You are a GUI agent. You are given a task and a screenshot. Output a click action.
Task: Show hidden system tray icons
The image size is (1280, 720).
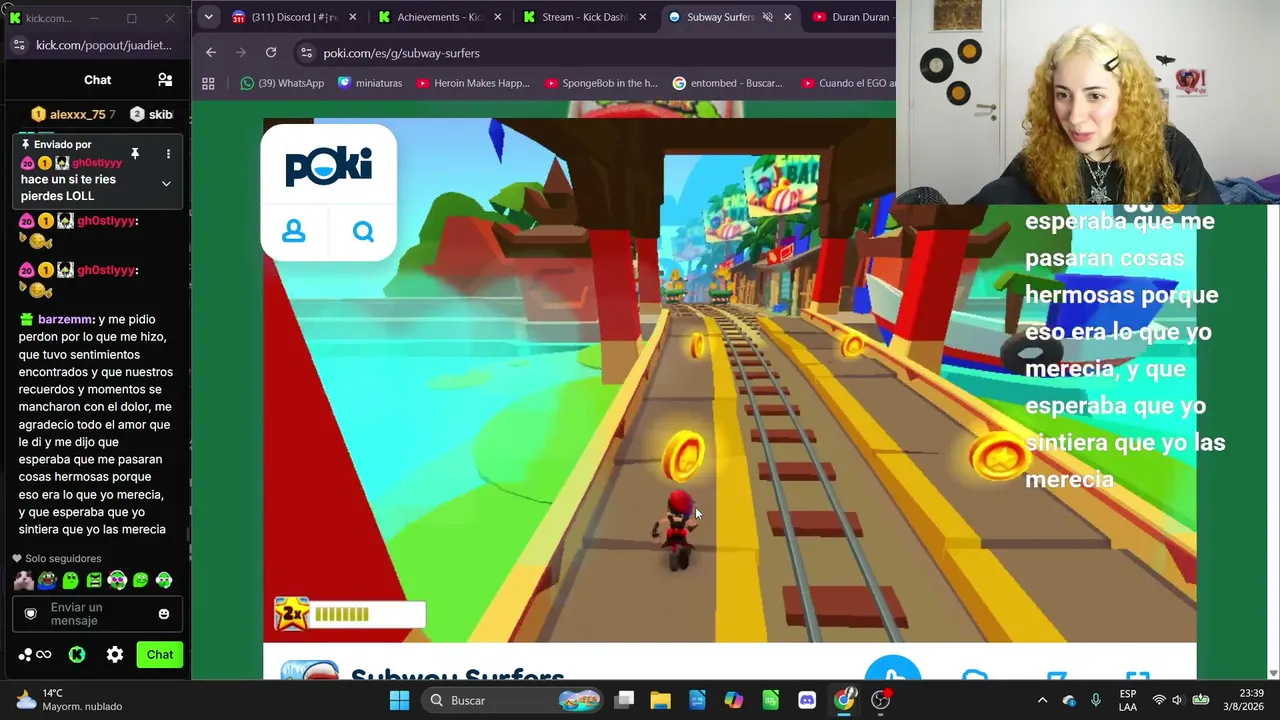(x=1042, y=700)
